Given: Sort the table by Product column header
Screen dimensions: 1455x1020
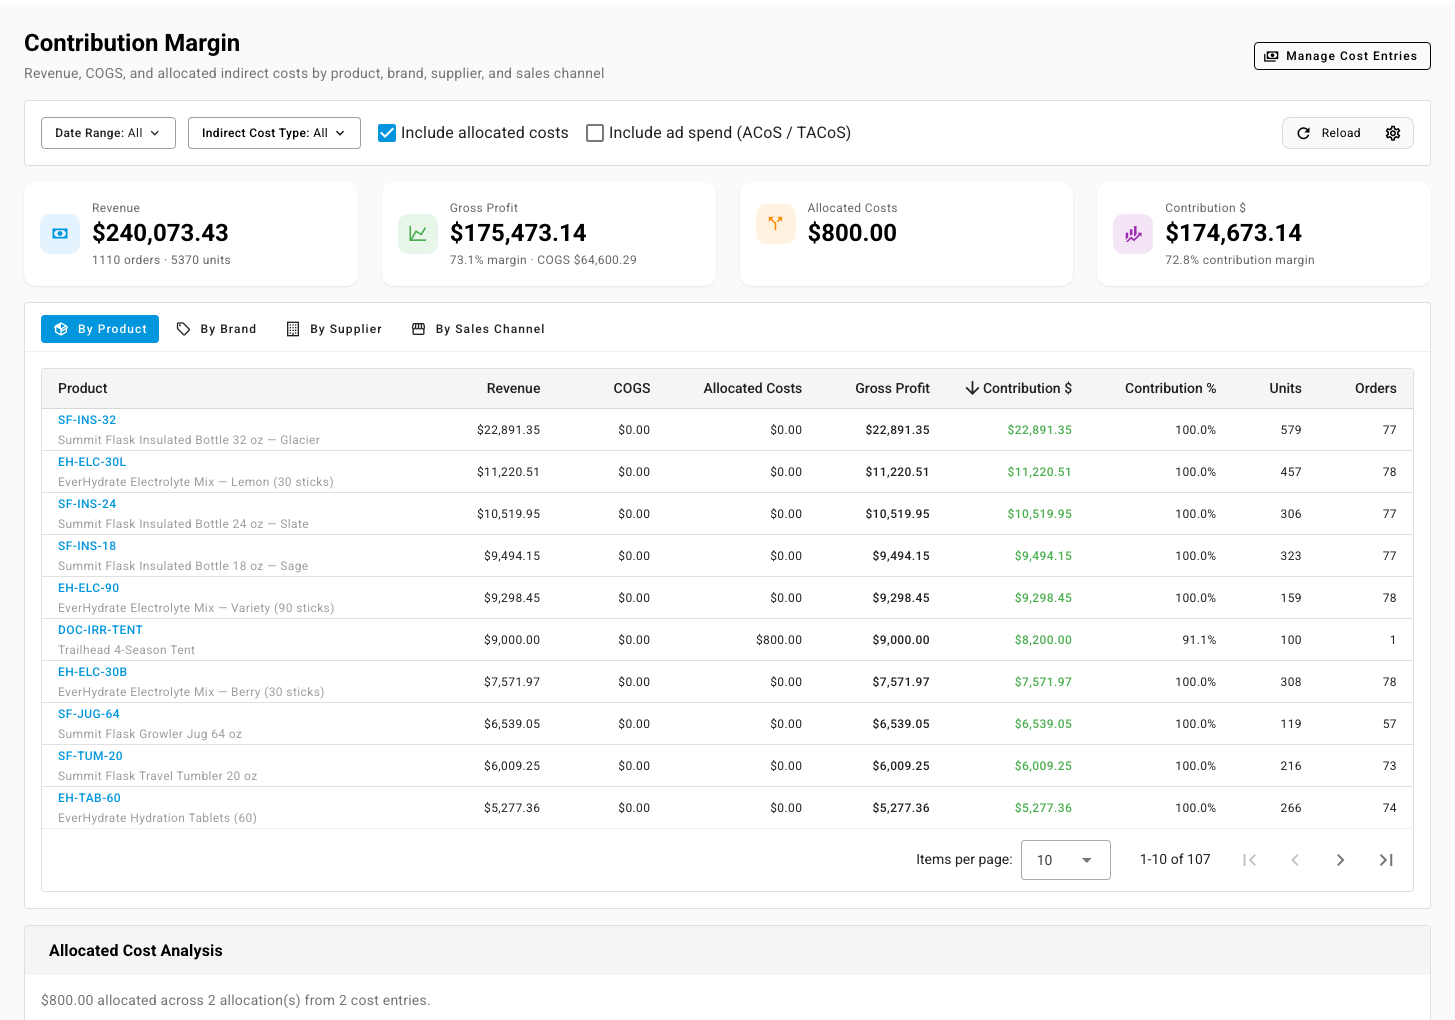Looking at the screenshot, I should pos(83,388).
